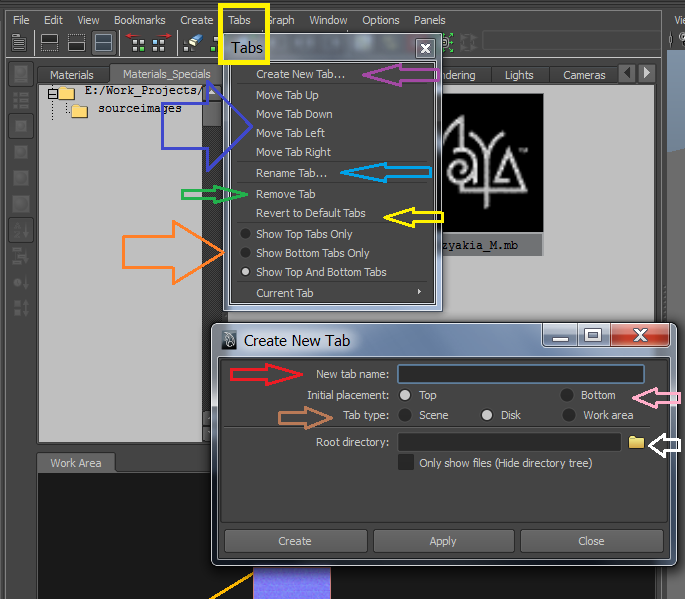
Task: Switch to the Materials tab
Action: tap(72, 75)
